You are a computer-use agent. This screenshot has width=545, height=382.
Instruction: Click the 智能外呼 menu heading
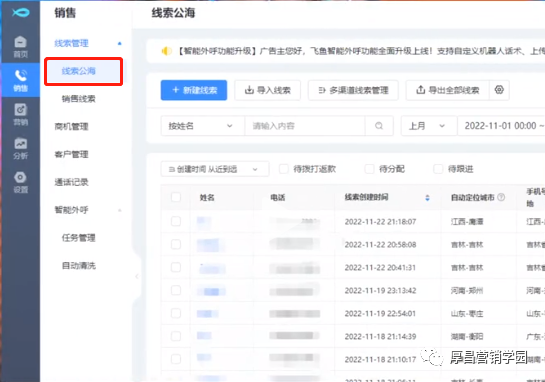coord(72,210)
